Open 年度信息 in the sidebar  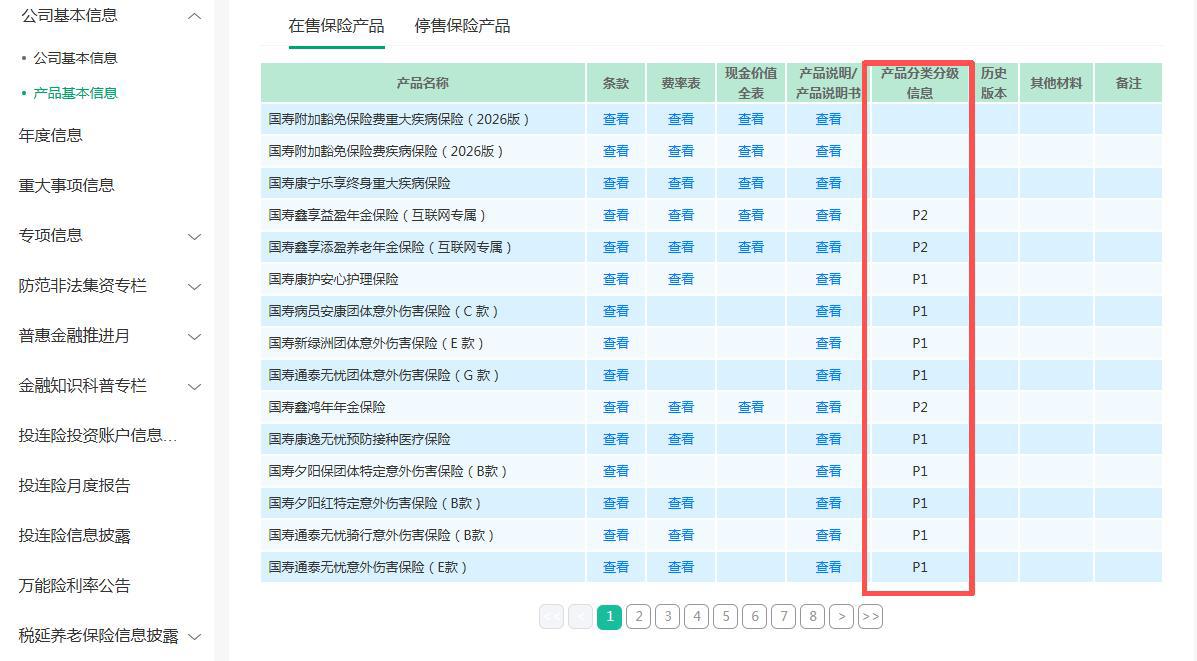(x=51, y=135)
